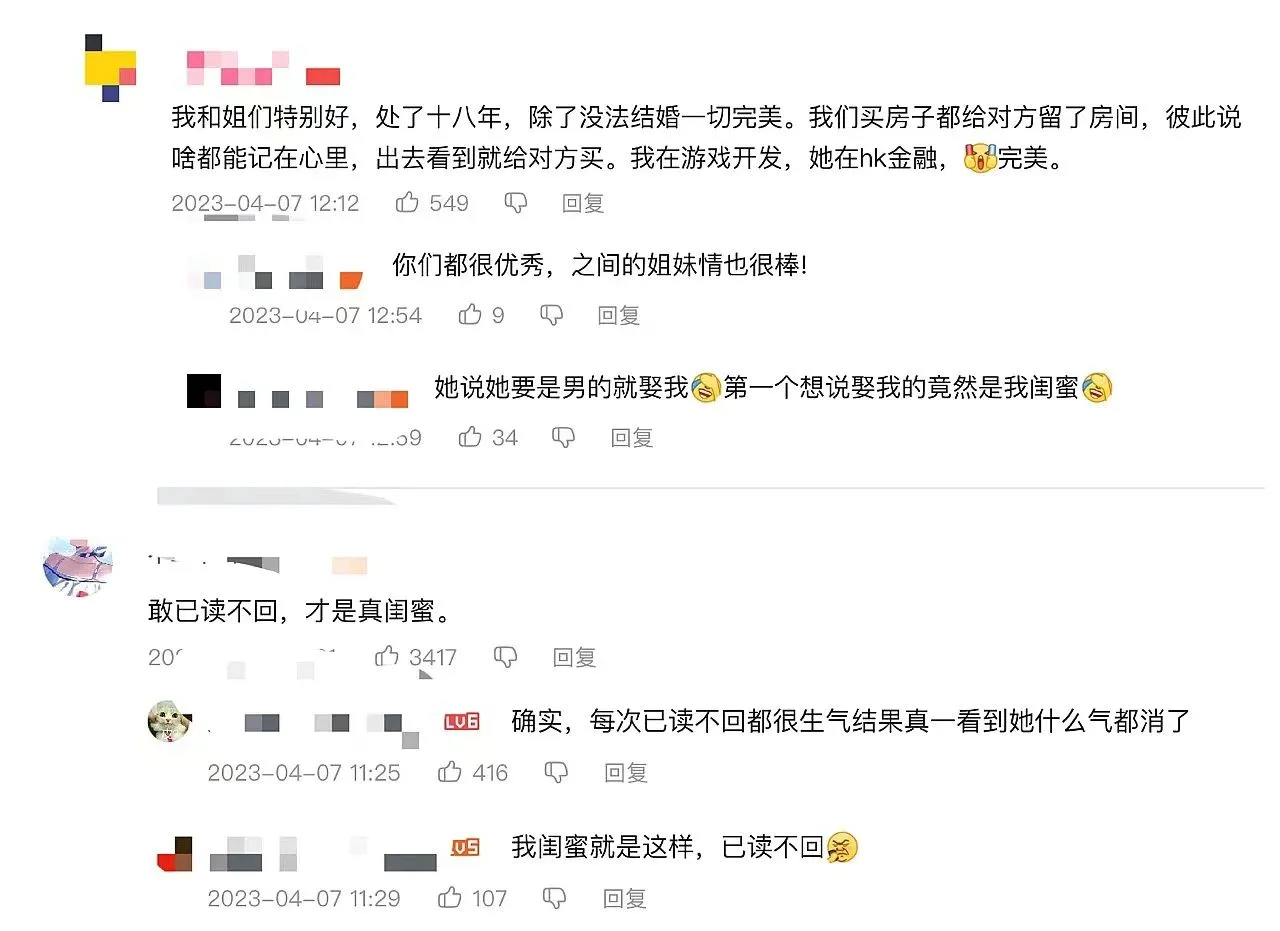Like the comment with 549 likes
This screenshot has height=931, width=1280.
[x=407, y=203]
